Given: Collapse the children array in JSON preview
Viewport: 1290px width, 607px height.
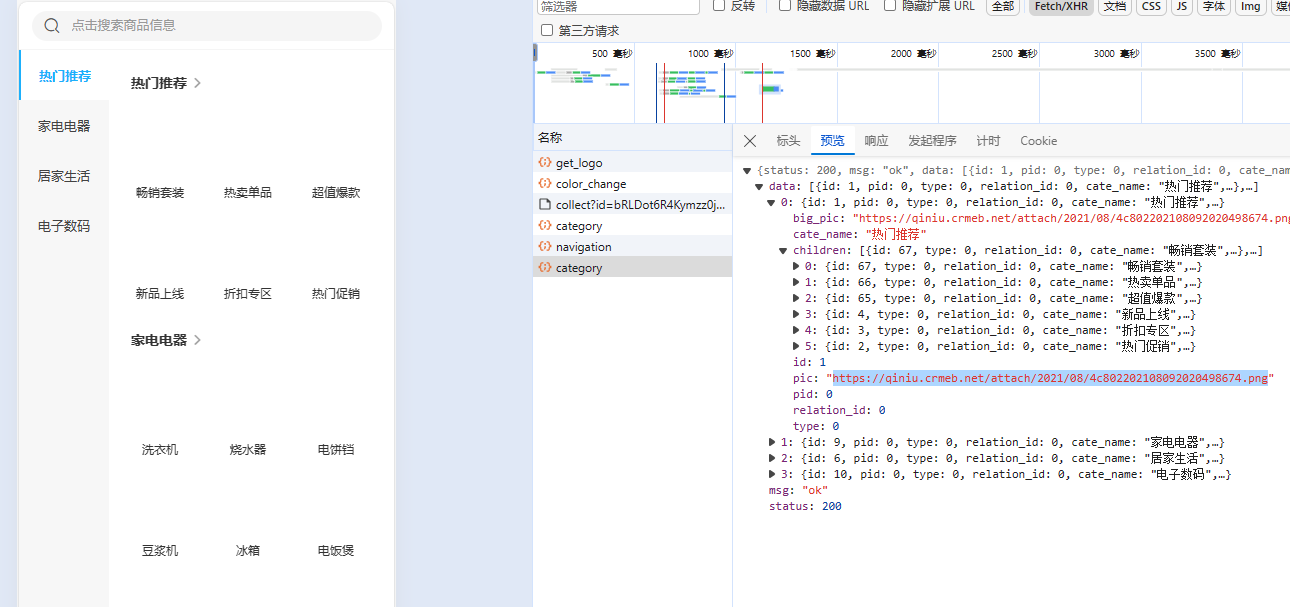Looking at the screenshot, I should [x=784, y=250].
